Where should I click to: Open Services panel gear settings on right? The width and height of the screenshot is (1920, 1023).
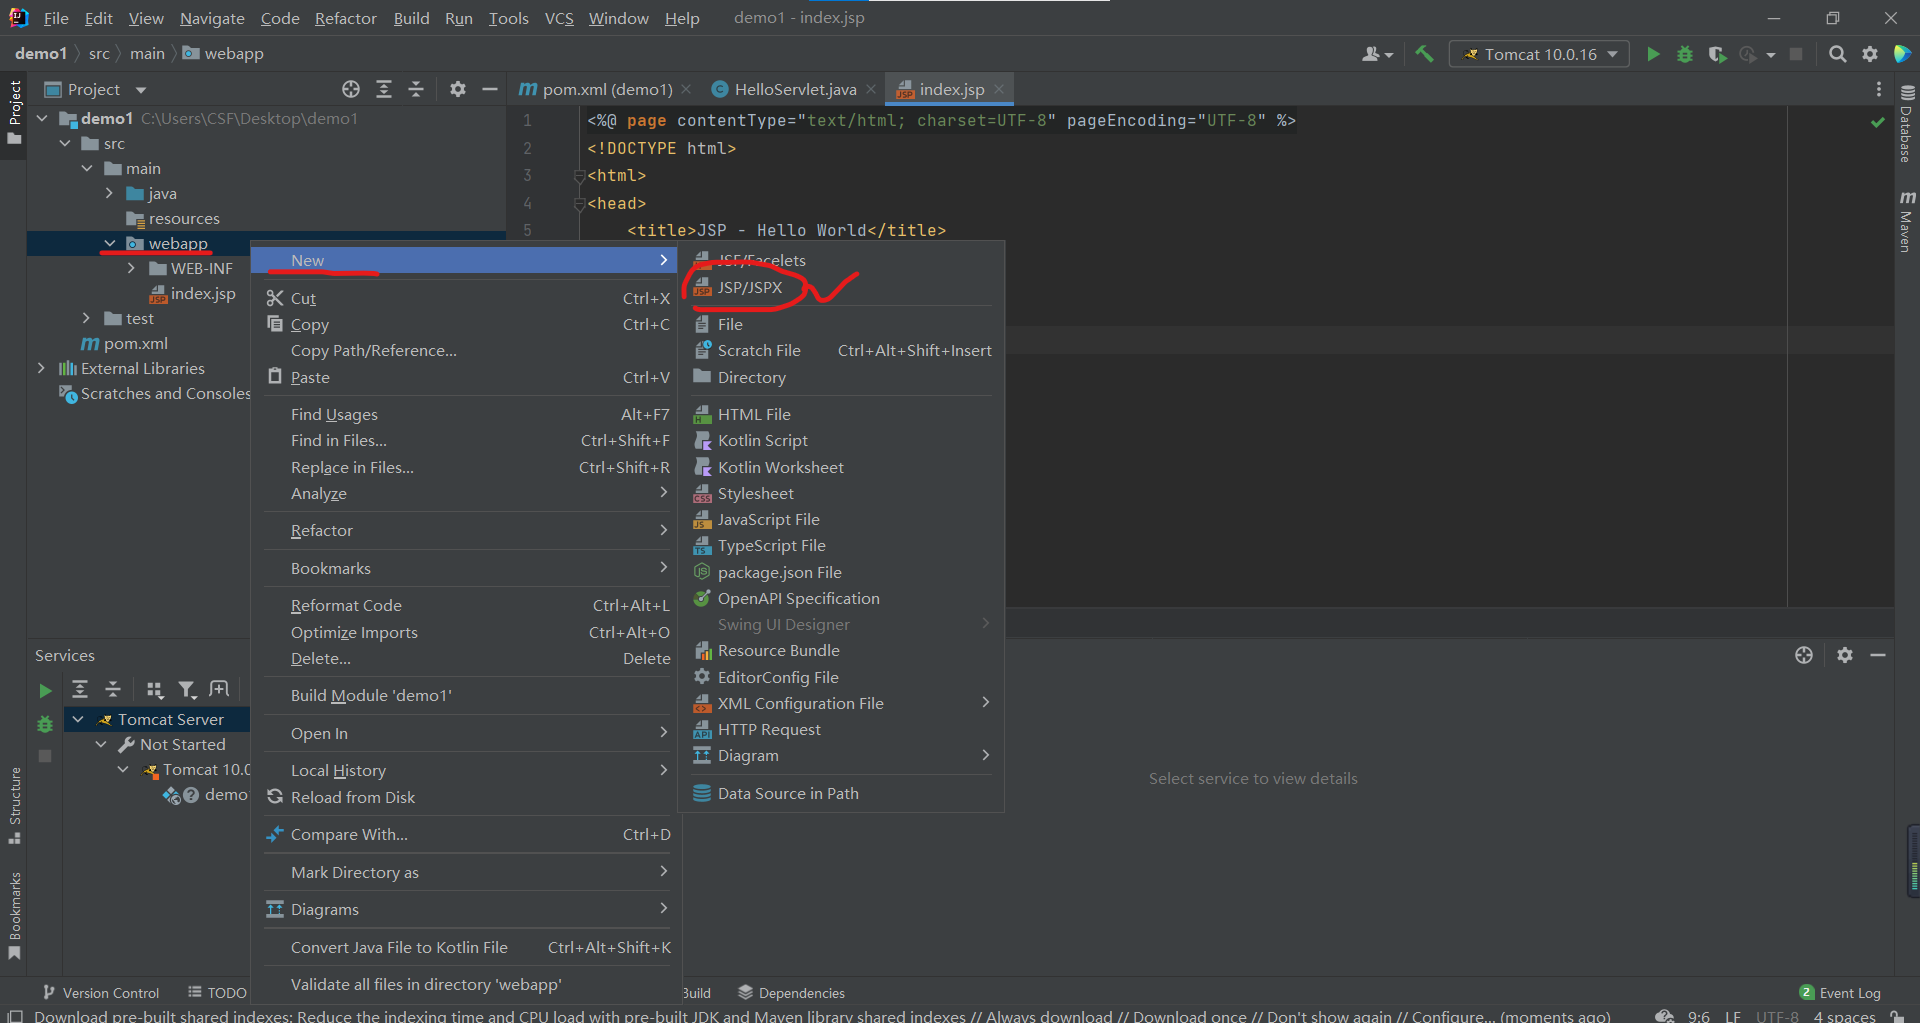[x=1845, y=655]
